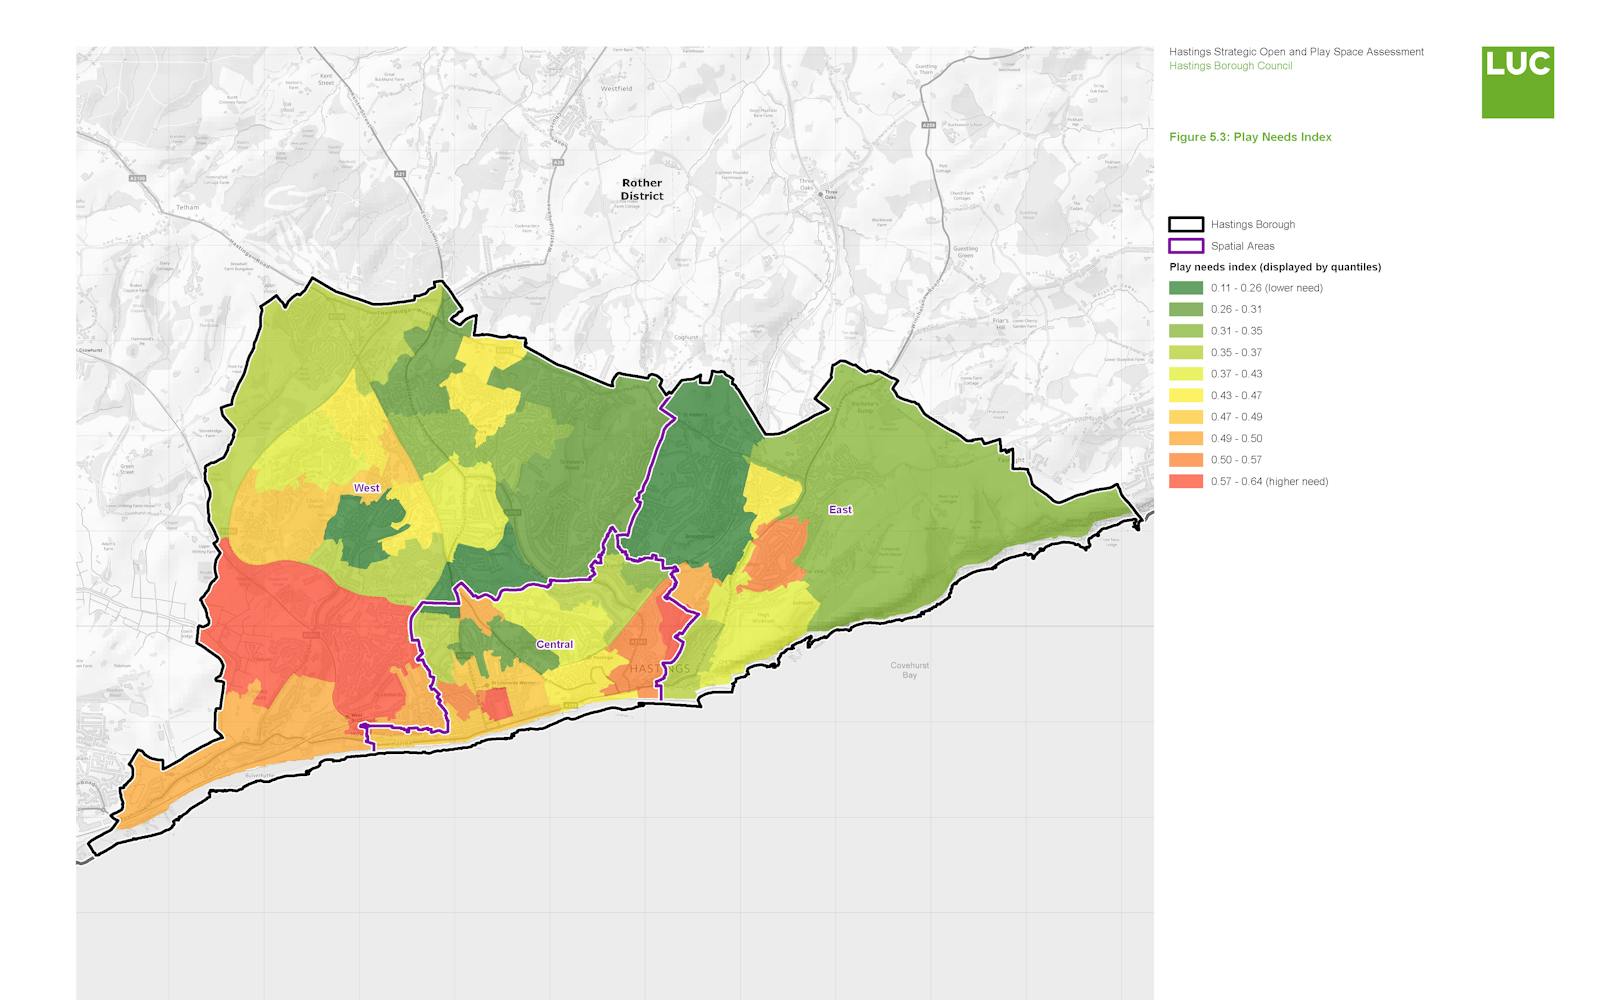
Task: Click the '0.11 - 0.26 (lower need)' label
Action: [1266, 288]
